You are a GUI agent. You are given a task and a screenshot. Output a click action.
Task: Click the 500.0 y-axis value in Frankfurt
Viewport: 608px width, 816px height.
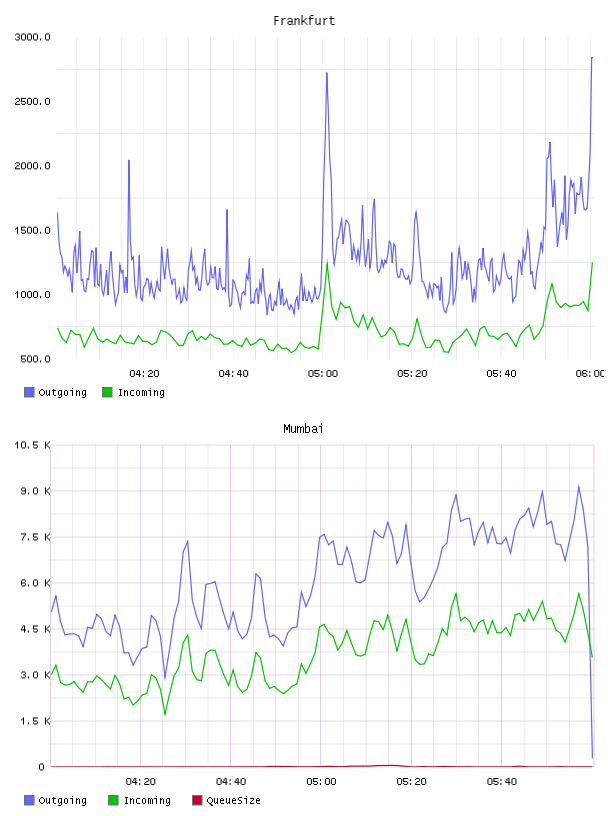coord(35,359)
